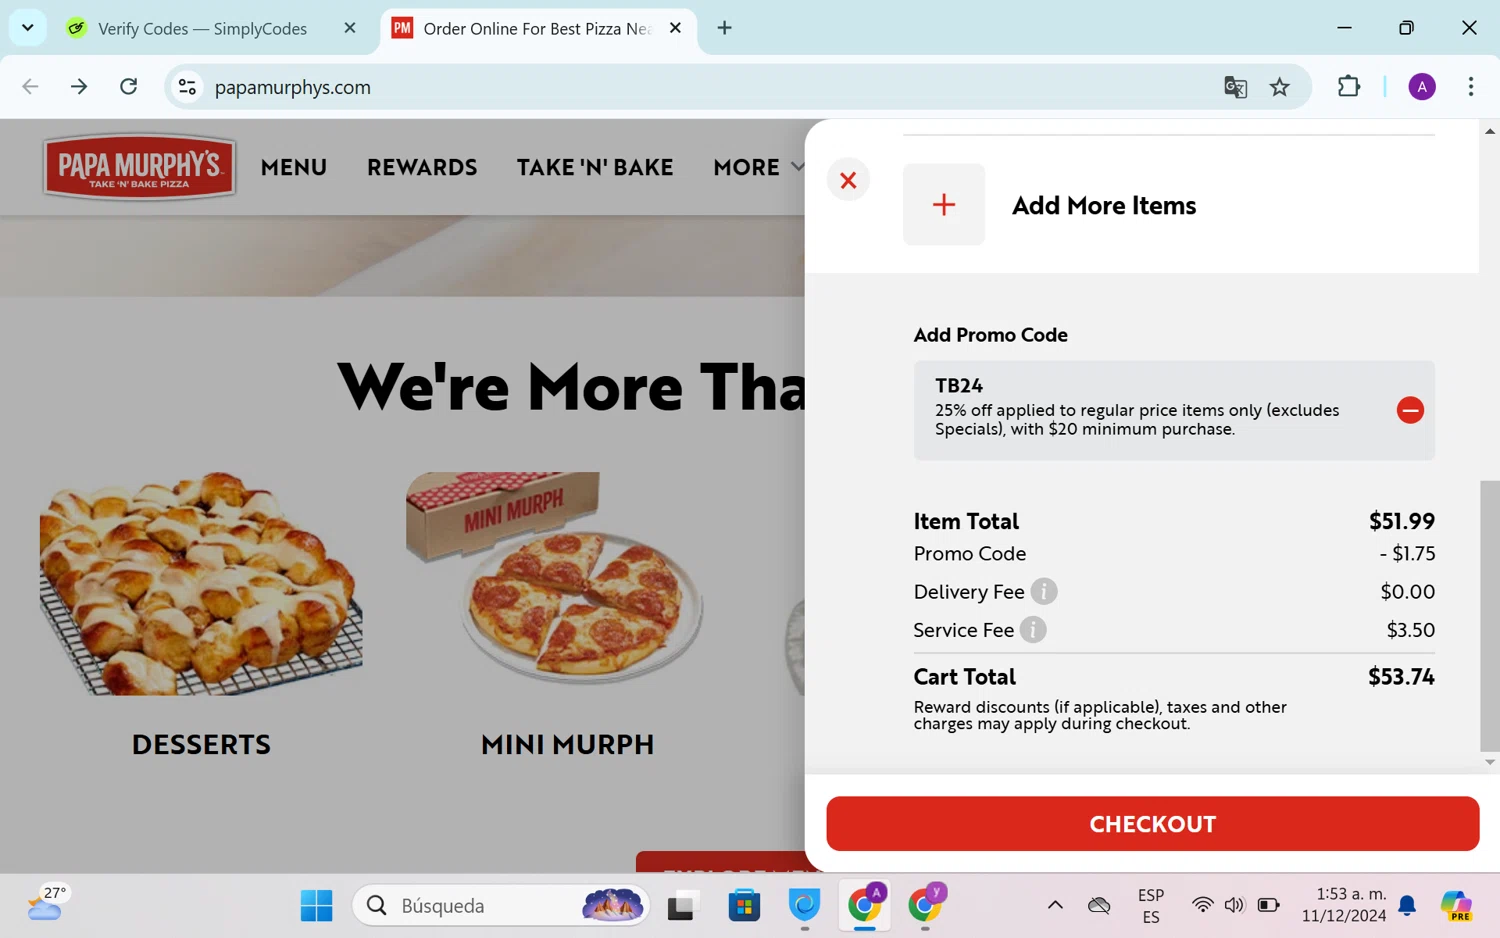Click the cart scrollbar up arrow

tap(1489, 130)
